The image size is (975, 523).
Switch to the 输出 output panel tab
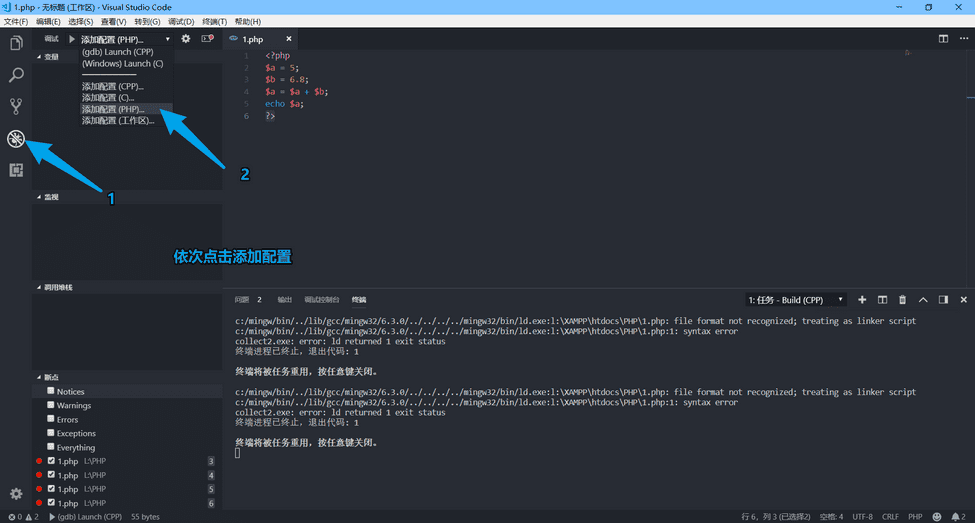285,300
